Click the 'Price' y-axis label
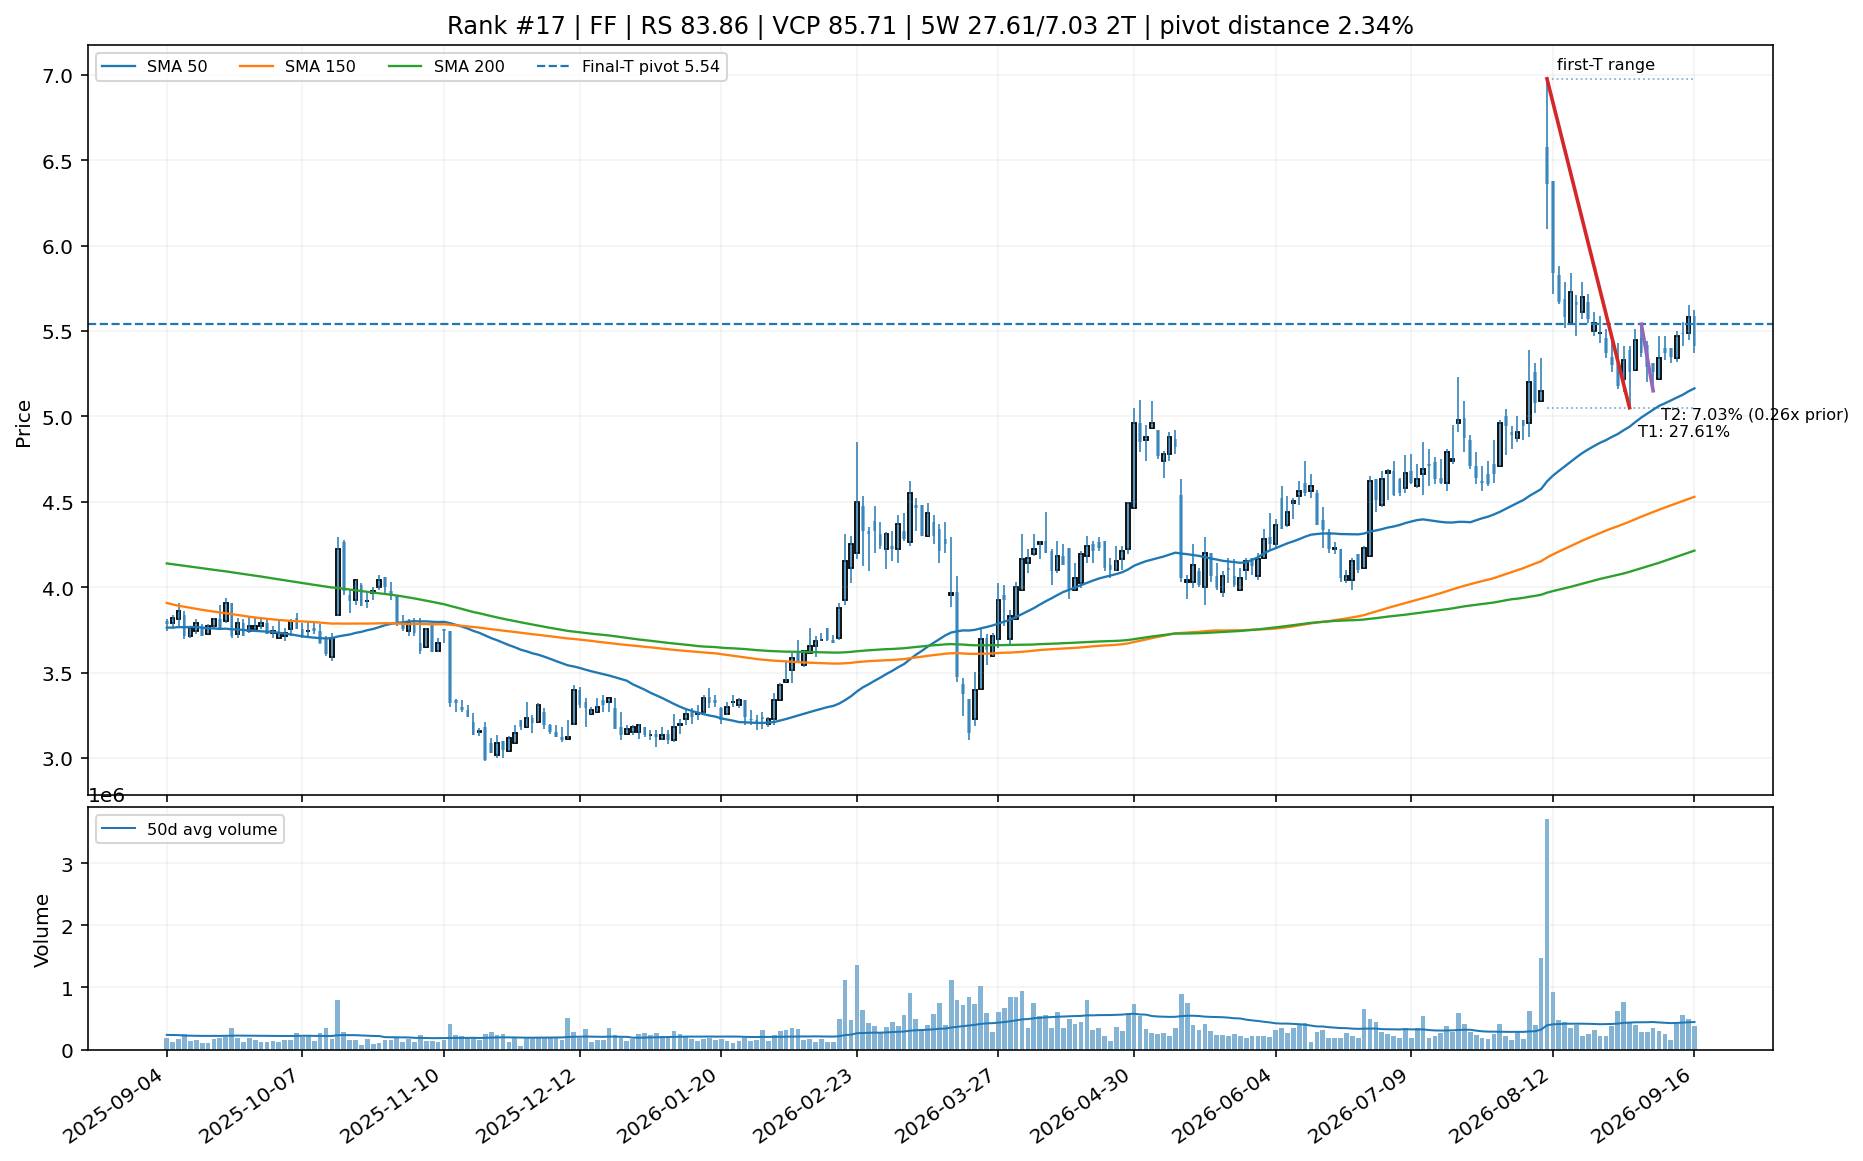 pyautogui.click(x=24, y=424)
